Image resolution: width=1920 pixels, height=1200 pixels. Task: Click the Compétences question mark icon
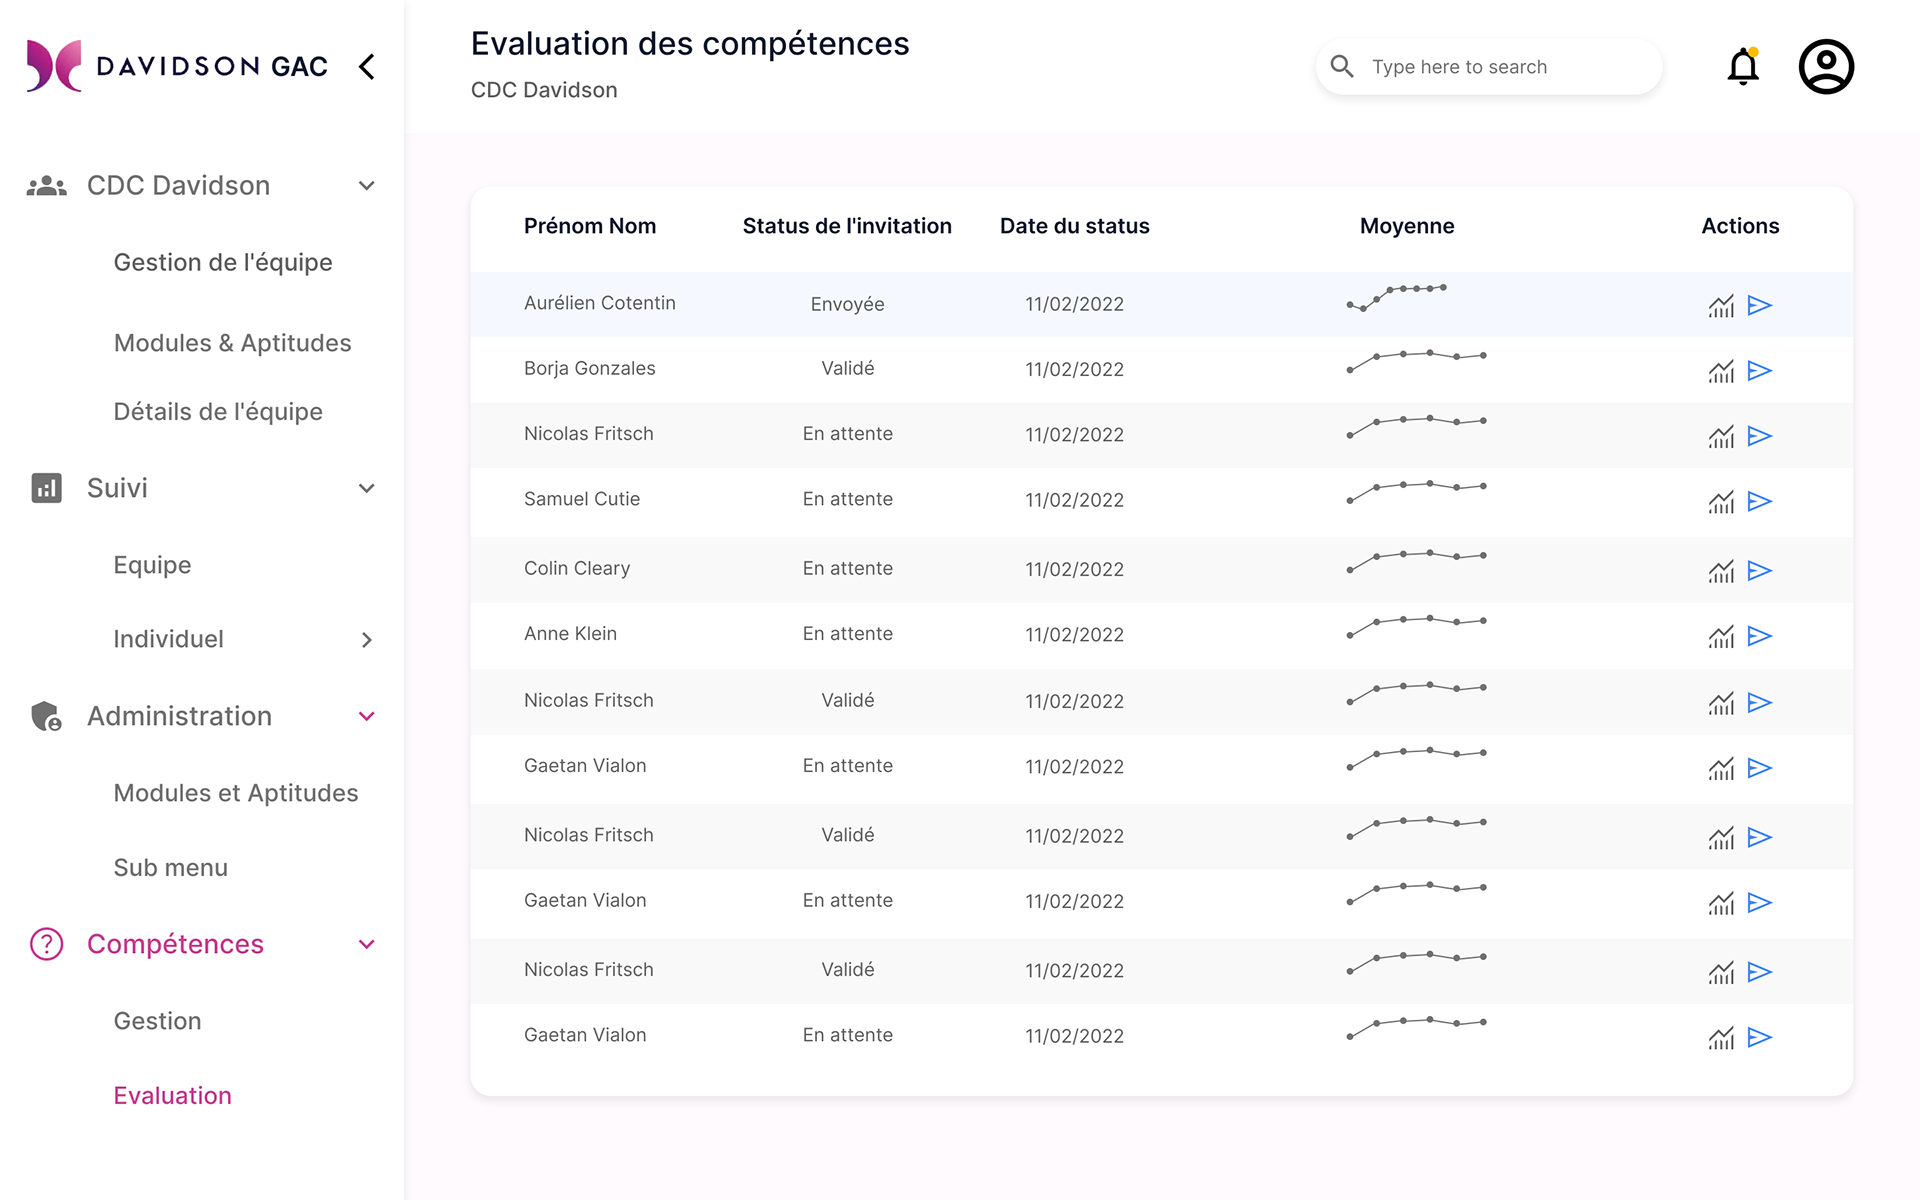(46, 944)
